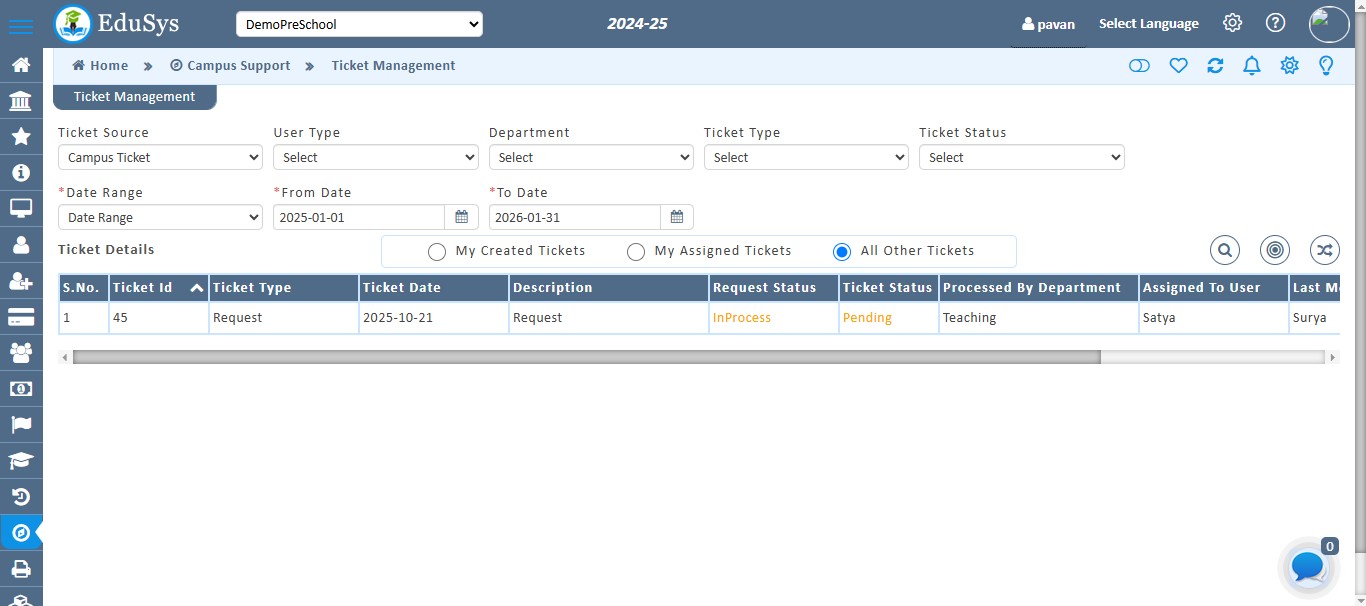Screen dimensions: 1366x606
Task: Open the graduation cap module in the sidebar
Action: point(21,460)
